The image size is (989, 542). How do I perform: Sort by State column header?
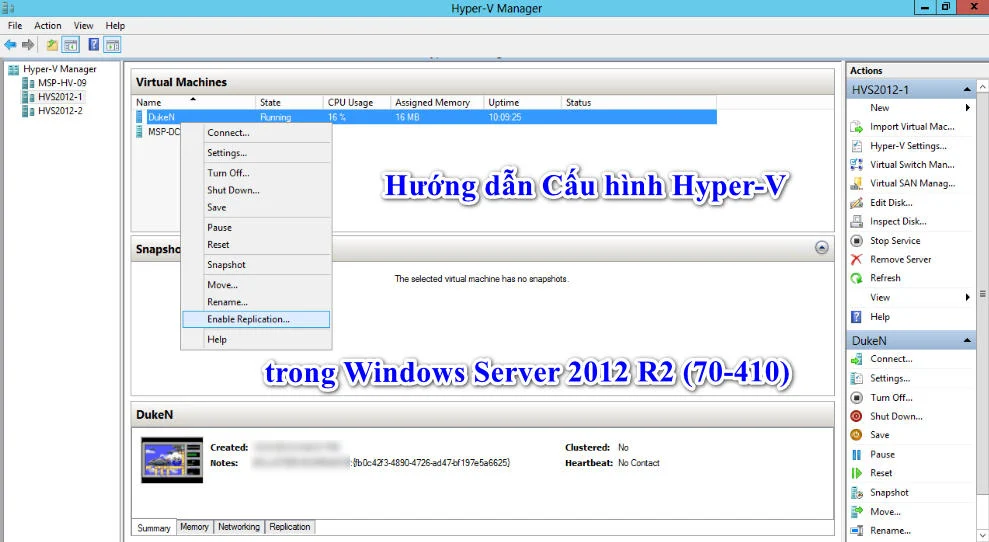point(289,102)
